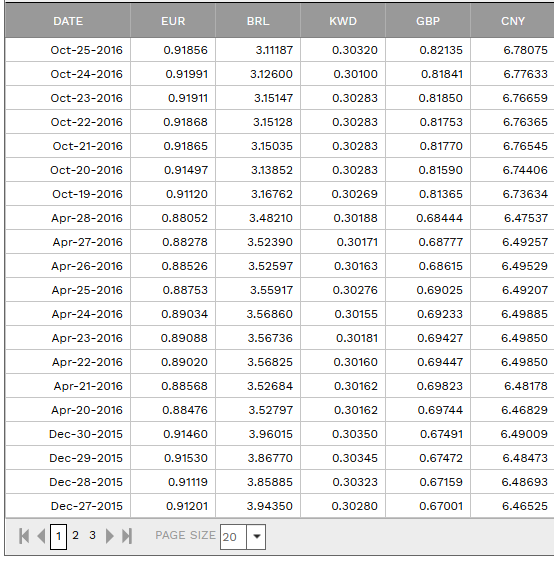Click BRL value 3.56860
Image resolution: width=554 pixels, height=561 pixels.
(x=269, y=313)
